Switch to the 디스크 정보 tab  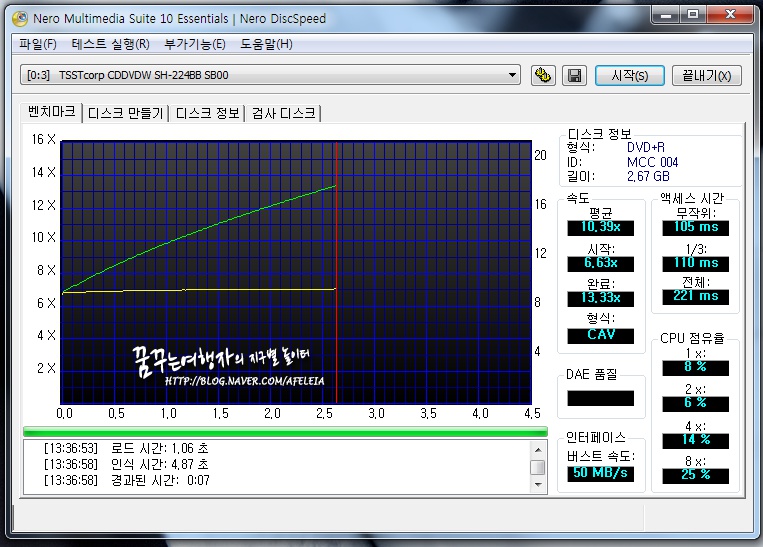[x=207, y=113]
